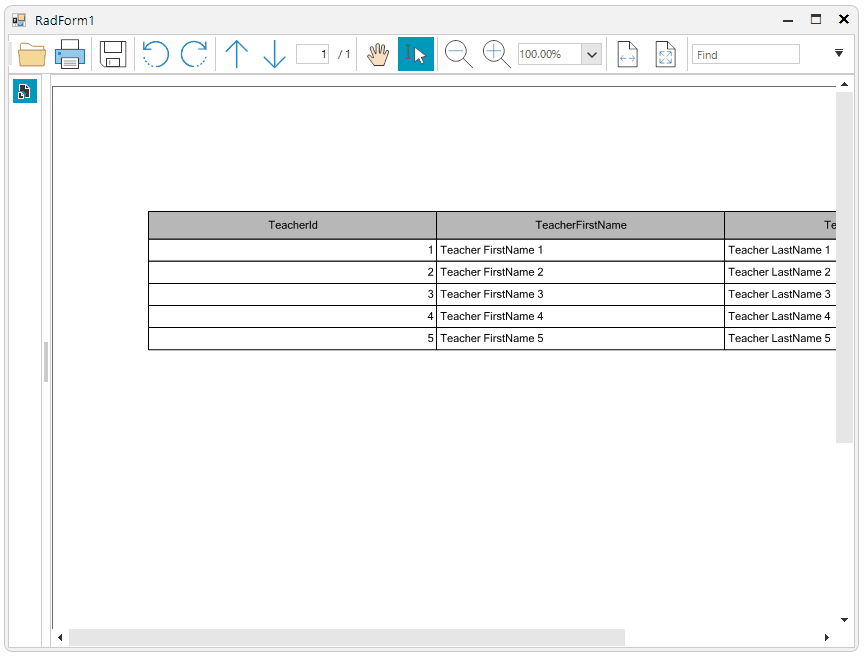Open a document using the folder icon
Image resolution: width=865 pixels, height=656 pixels.
point(31,54)
